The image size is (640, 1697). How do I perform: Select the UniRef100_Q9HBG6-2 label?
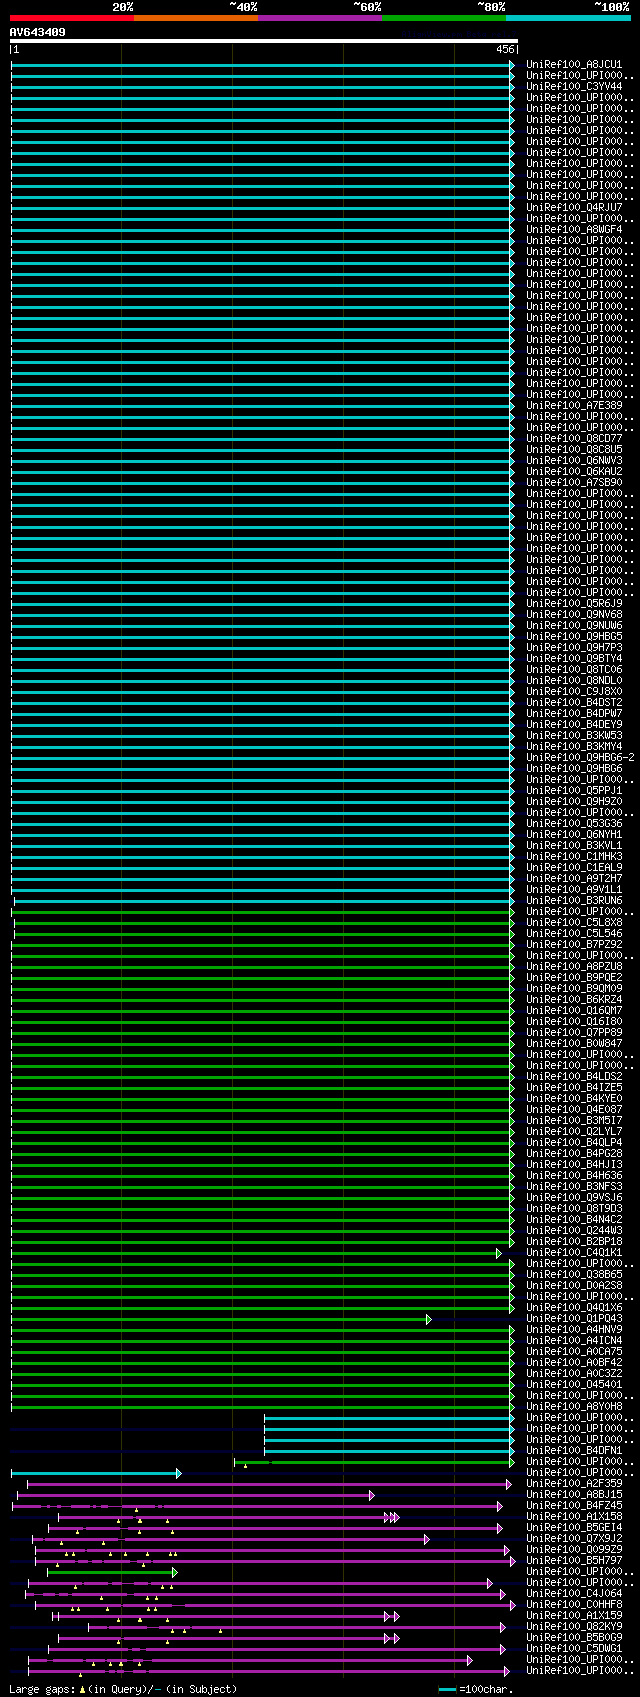pyautogui.click(x=580, y=758)
